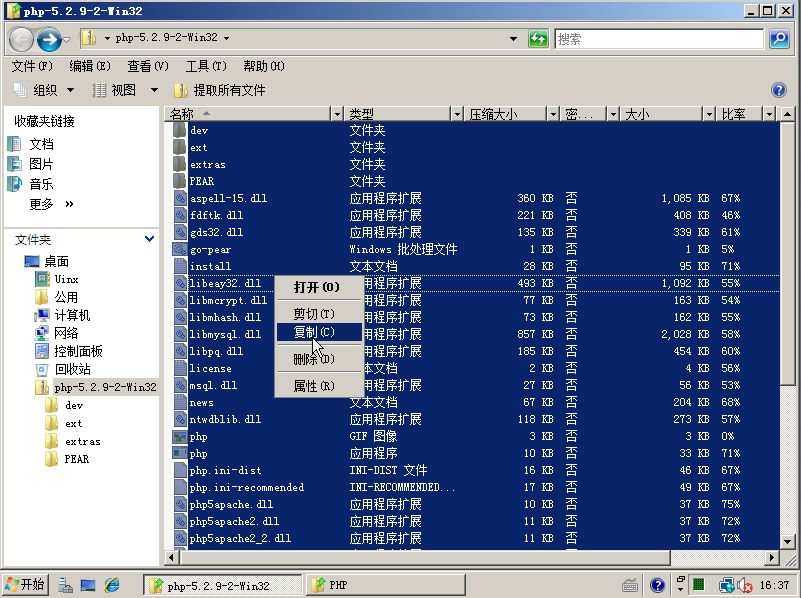Select 控制面板 in folder tree
The width and height of the screenshot is (801, 598).
(79, 351)
